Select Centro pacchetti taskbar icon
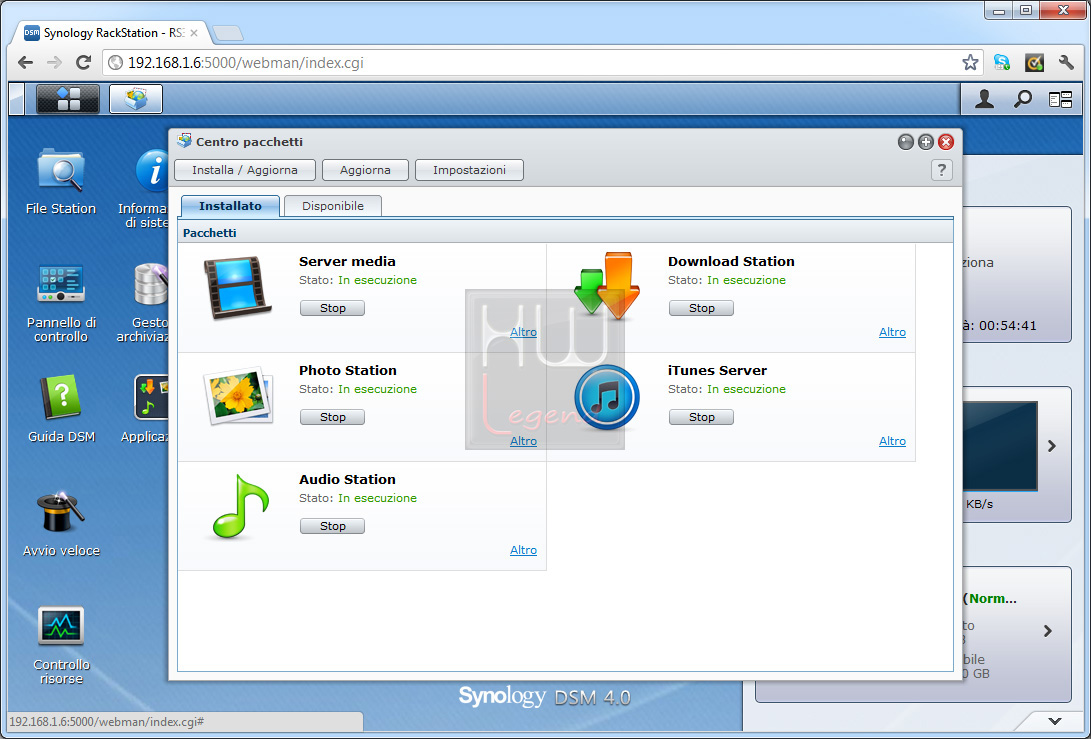Screen dimensions: 1091x739 tap(136, 99)
